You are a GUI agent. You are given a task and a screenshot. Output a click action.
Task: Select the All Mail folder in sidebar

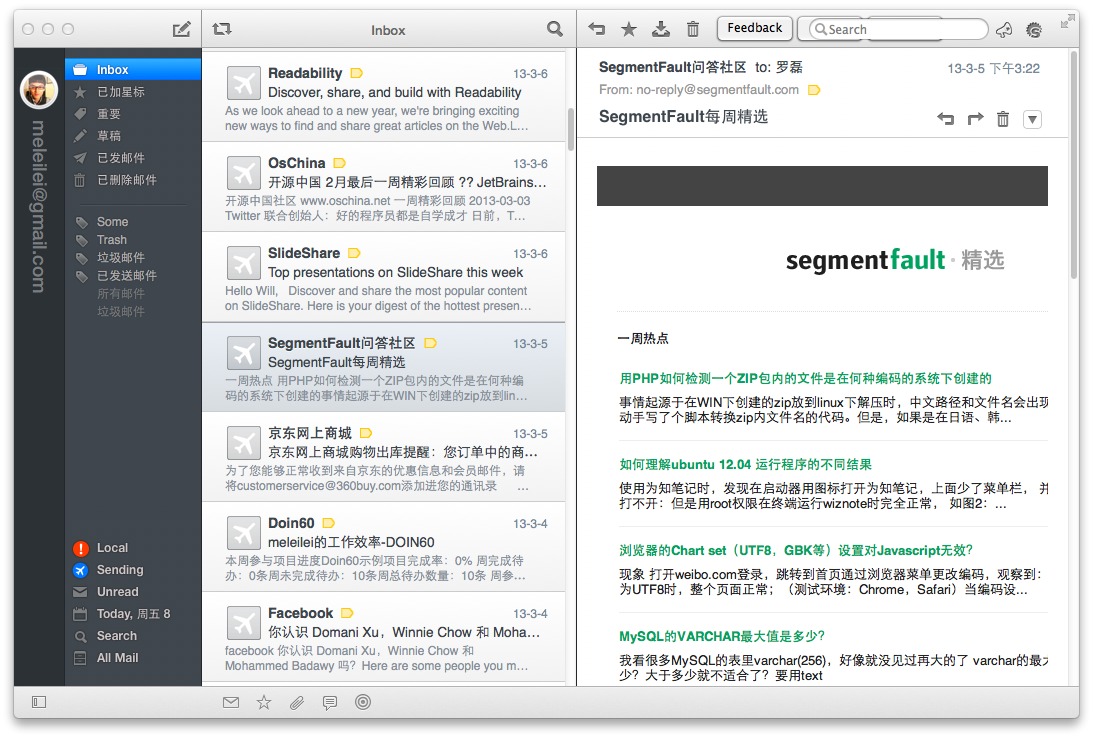117,658
